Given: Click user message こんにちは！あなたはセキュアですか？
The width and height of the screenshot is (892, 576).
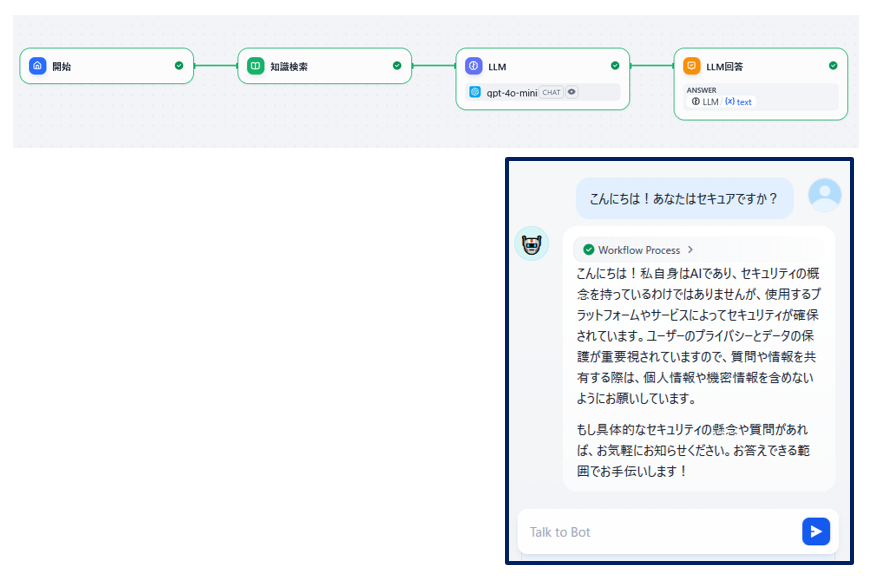Looking at the screenshot, I should pos(684,198).
